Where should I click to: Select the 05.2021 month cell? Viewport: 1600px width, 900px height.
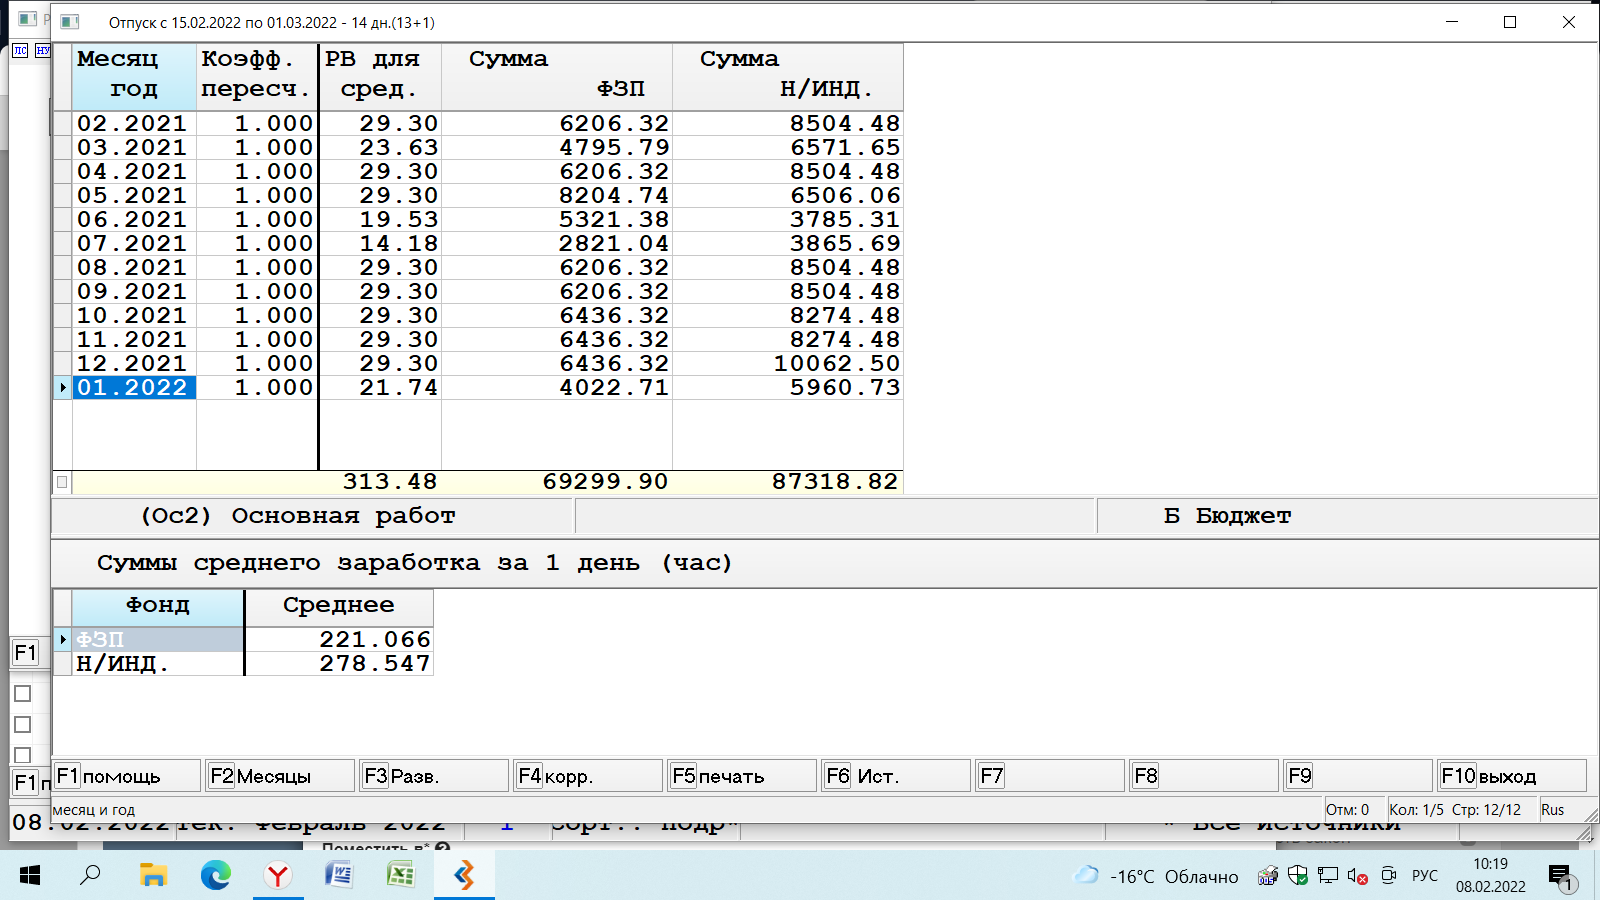pyautogui.click(x=133, y=195)
